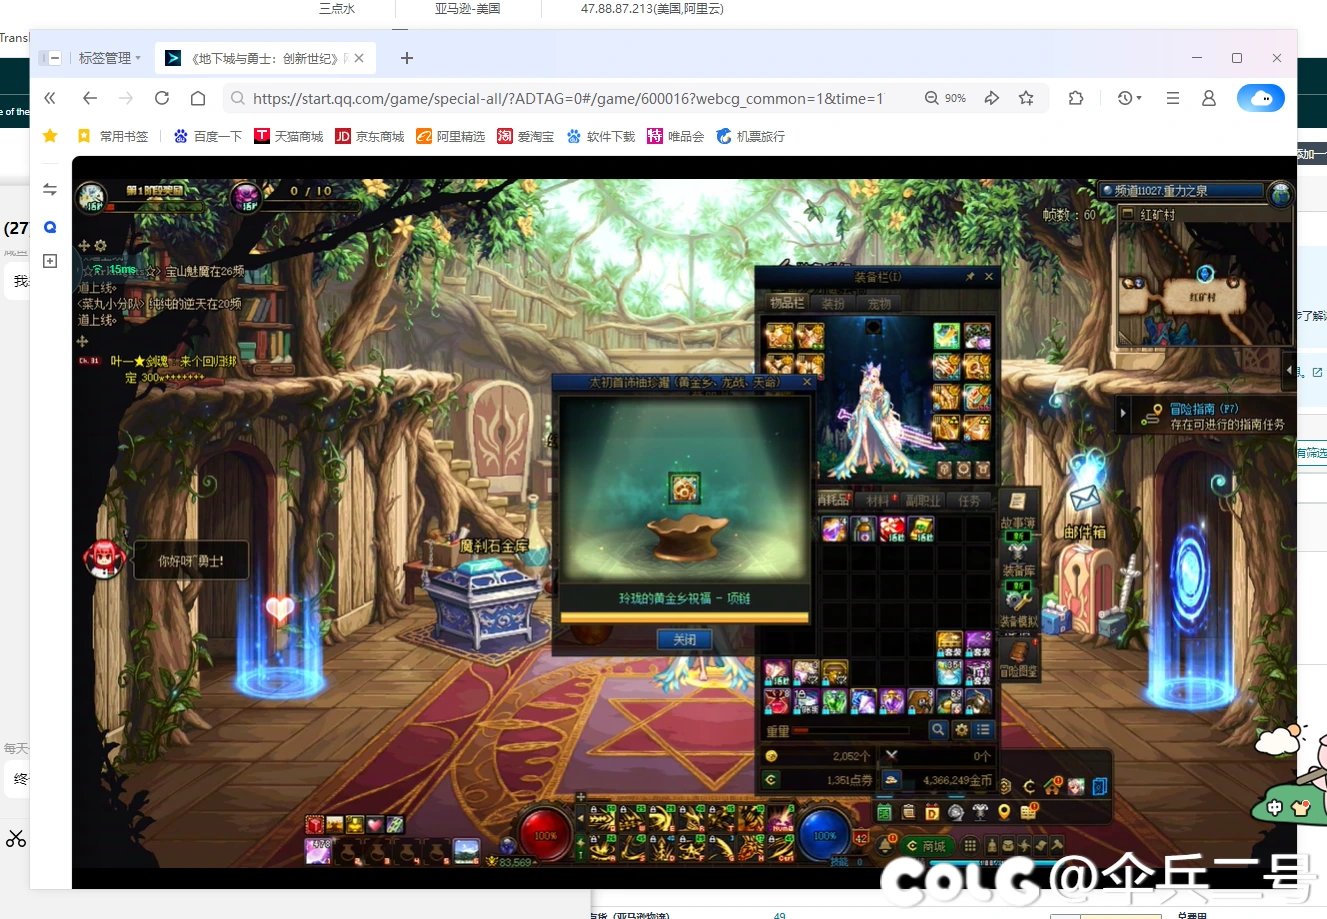Toggle the browser sidebar panel button
The image size is (1327, 919).
(50, 58)
